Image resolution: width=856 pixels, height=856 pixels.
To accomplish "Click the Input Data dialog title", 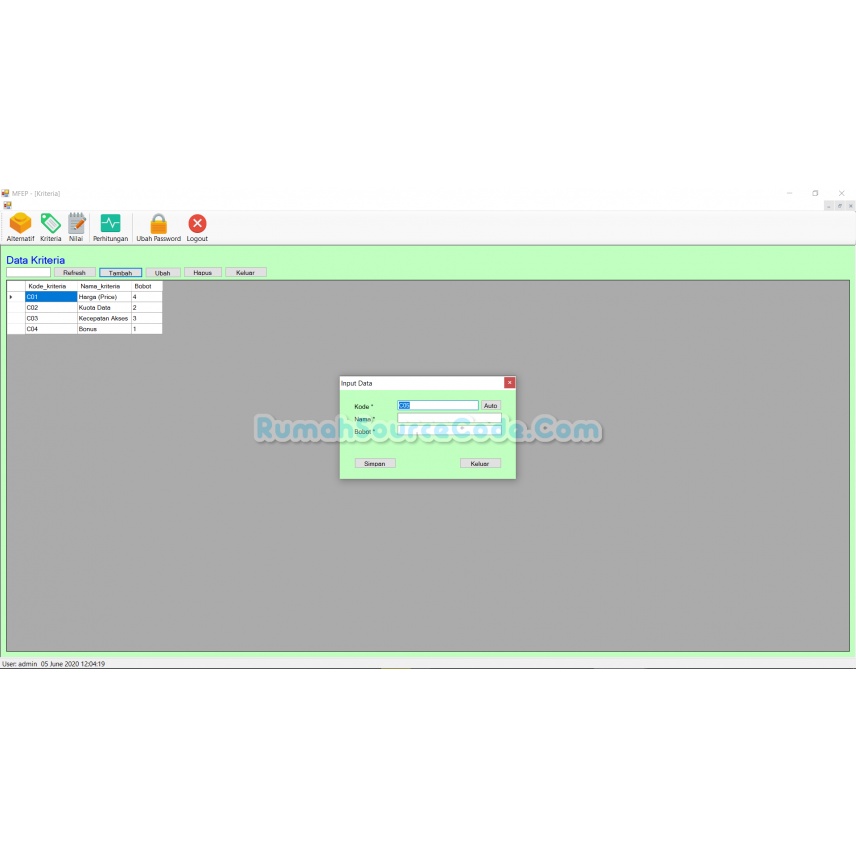I will [356, 383].
